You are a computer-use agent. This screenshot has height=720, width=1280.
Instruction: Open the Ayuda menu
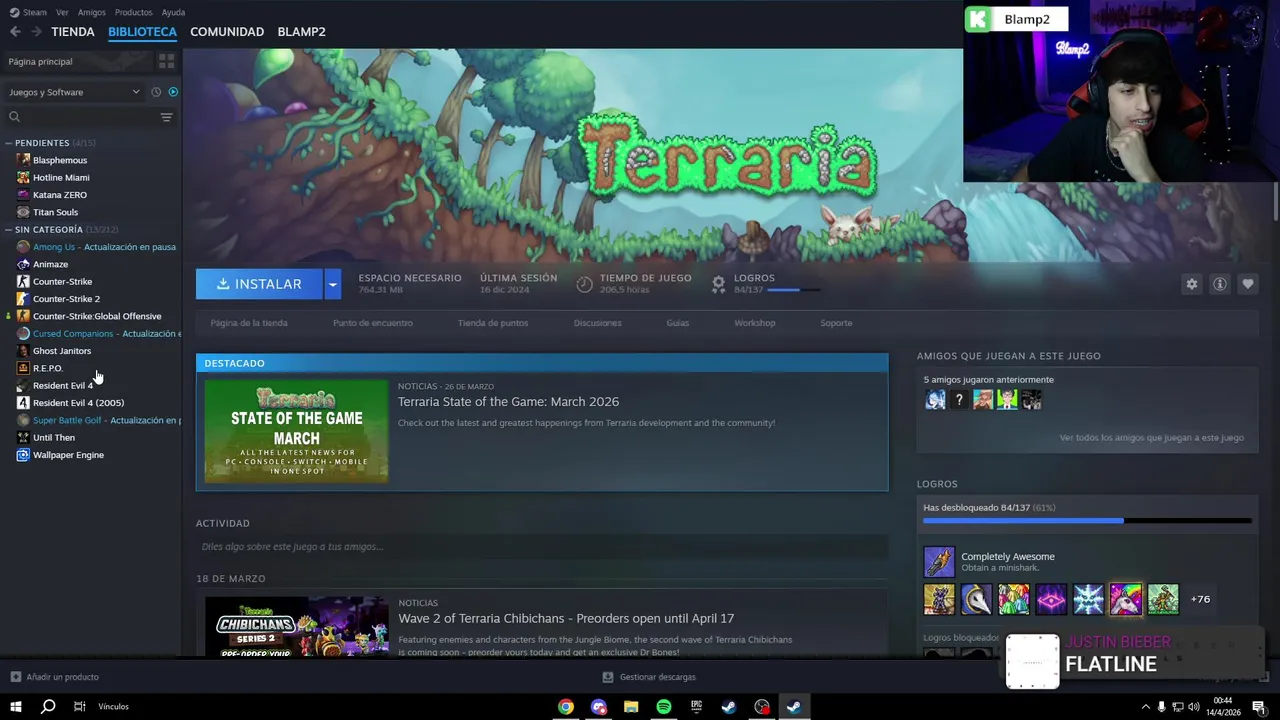point(173,12)
